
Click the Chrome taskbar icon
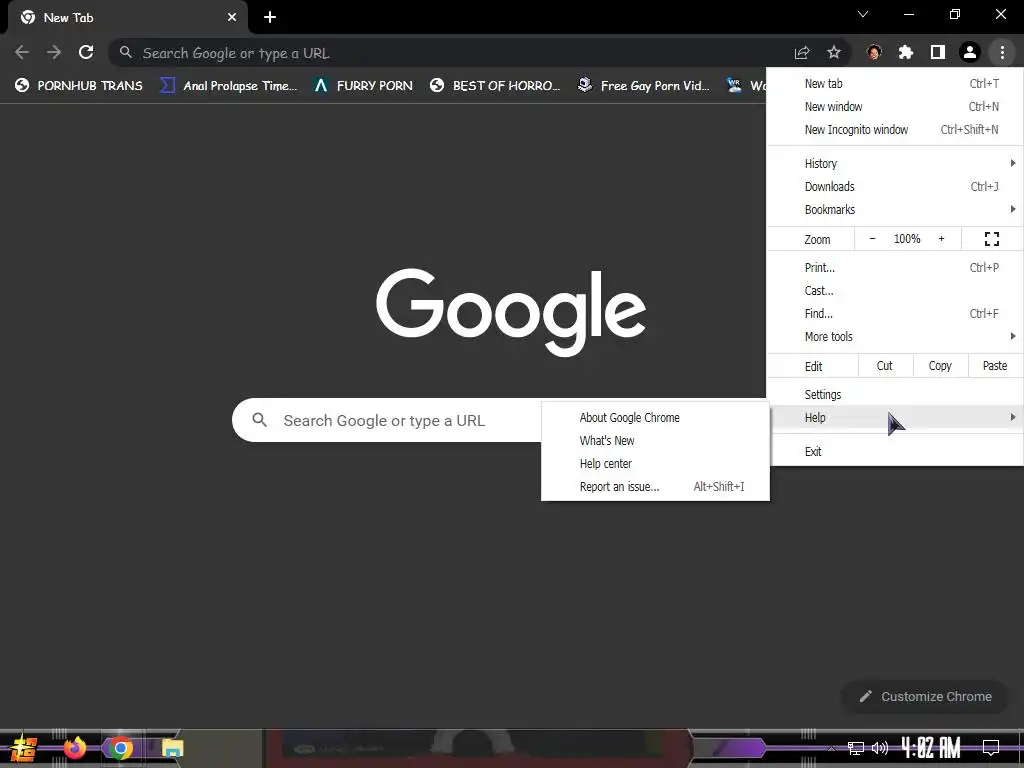[x=120, y=748]
